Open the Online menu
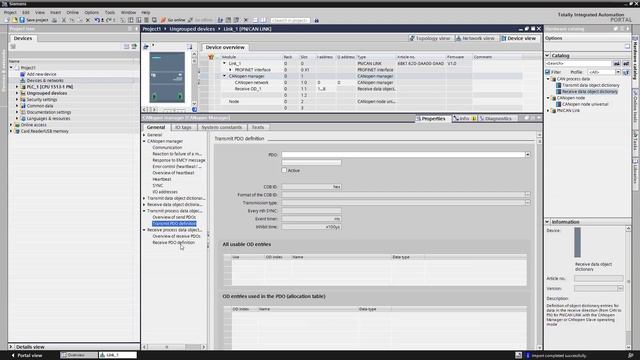The image size is (640, 360). tap(72, 12)
